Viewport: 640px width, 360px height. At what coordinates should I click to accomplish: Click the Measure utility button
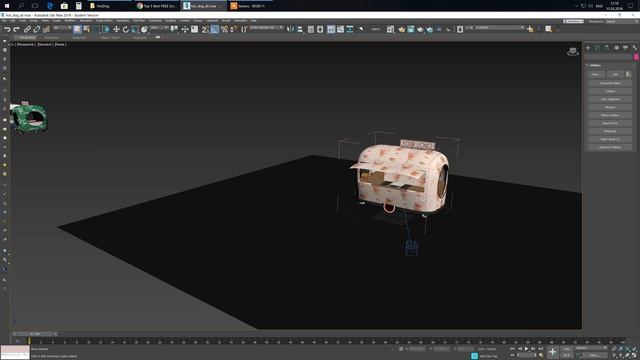tap(610, 107)
